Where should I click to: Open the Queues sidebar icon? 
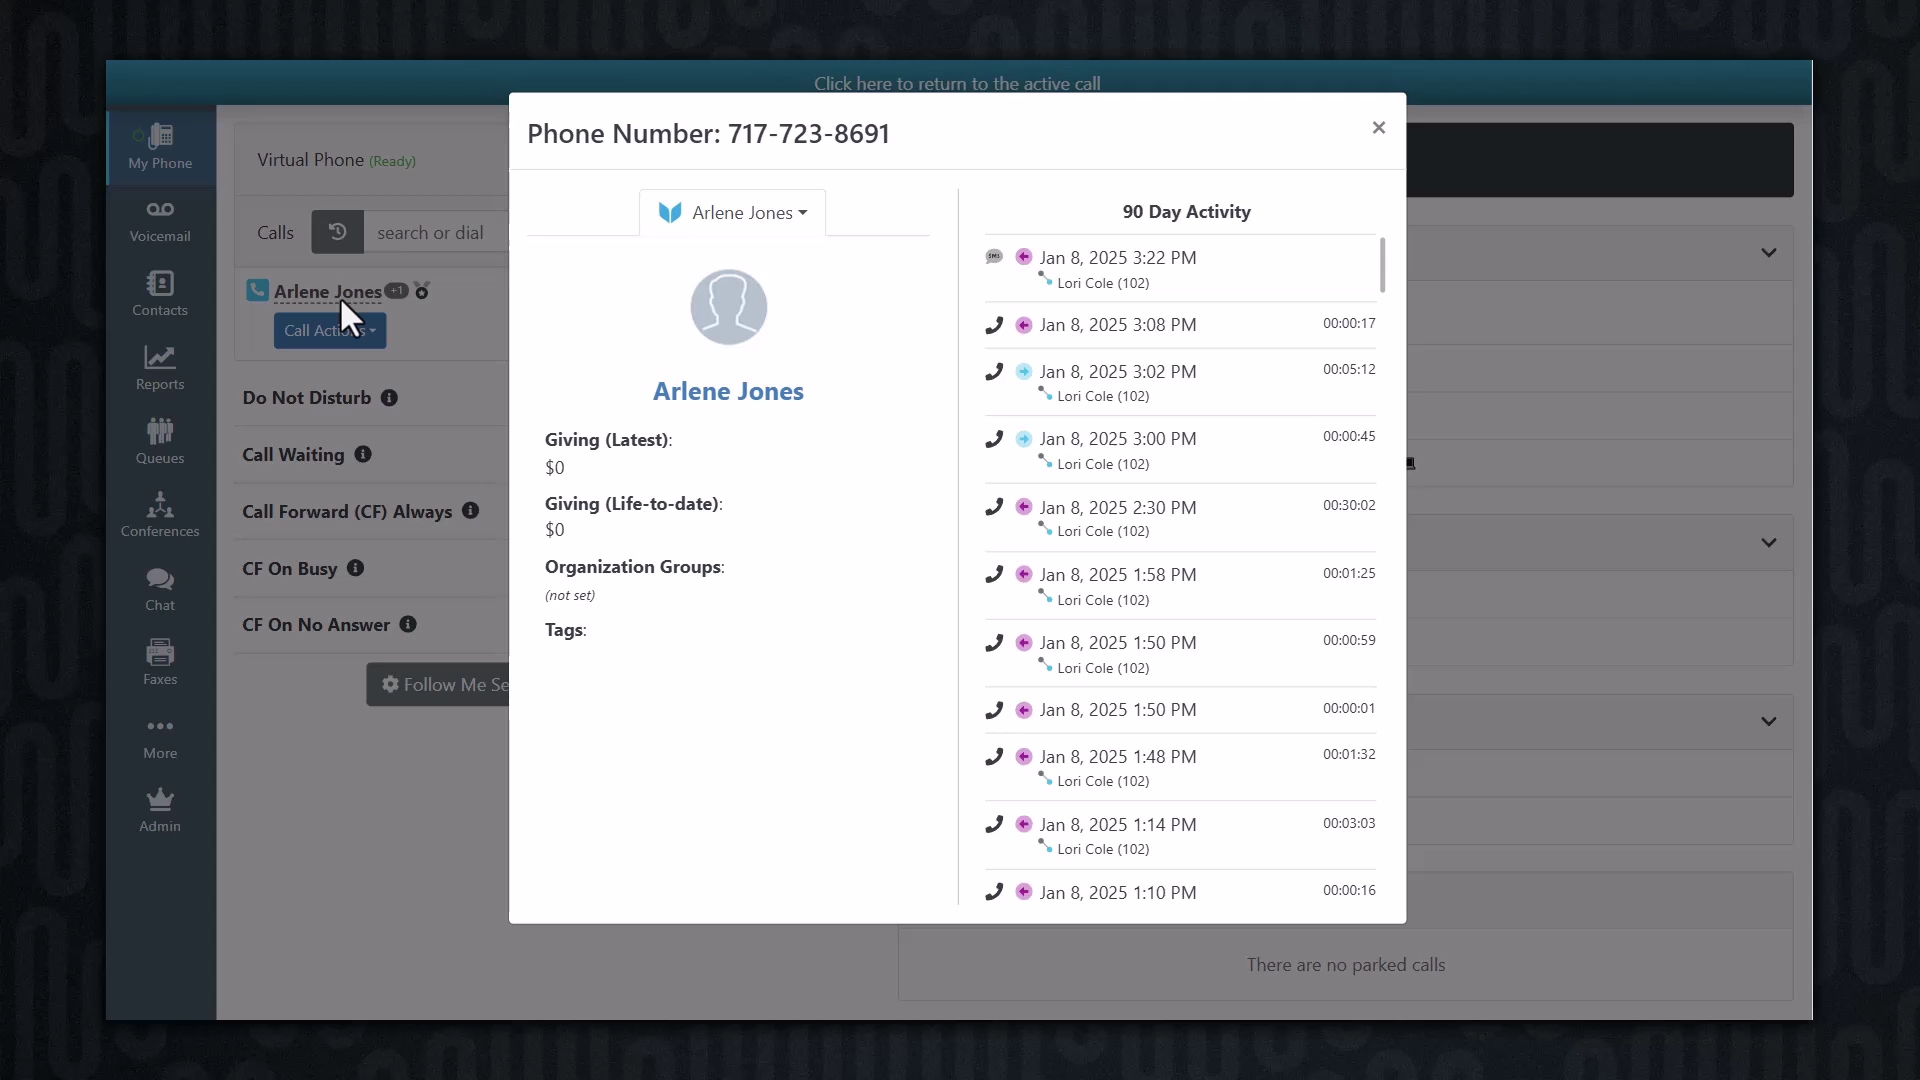160,442
